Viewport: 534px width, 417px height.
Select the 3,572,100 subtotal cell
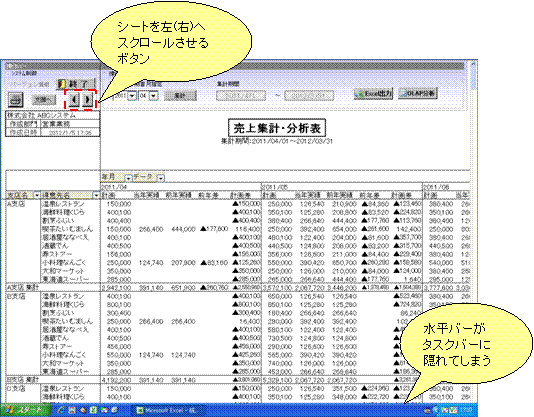277,288
